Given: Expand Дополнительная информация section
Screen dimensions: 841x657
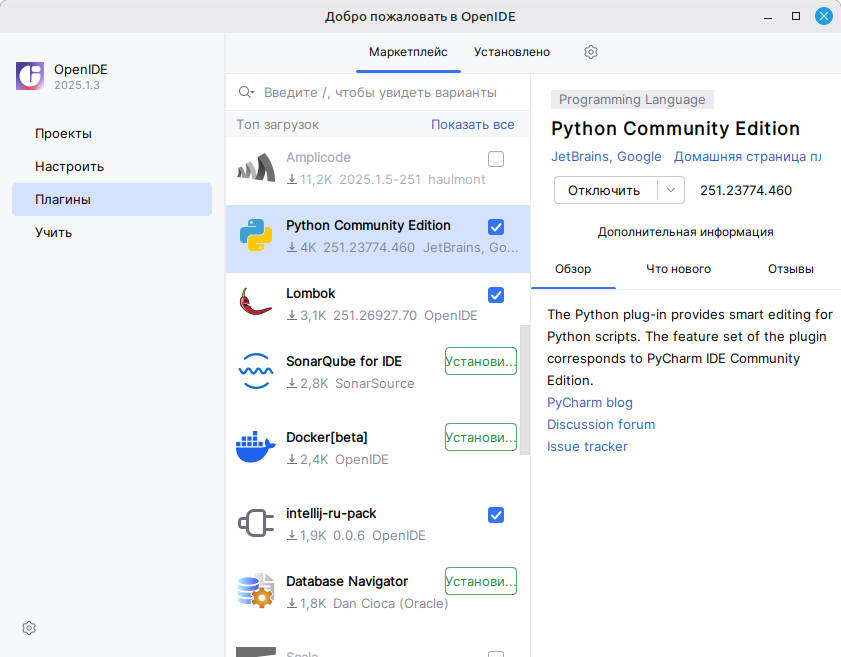Looking at the screenshot, I should [x=685, y=232].
